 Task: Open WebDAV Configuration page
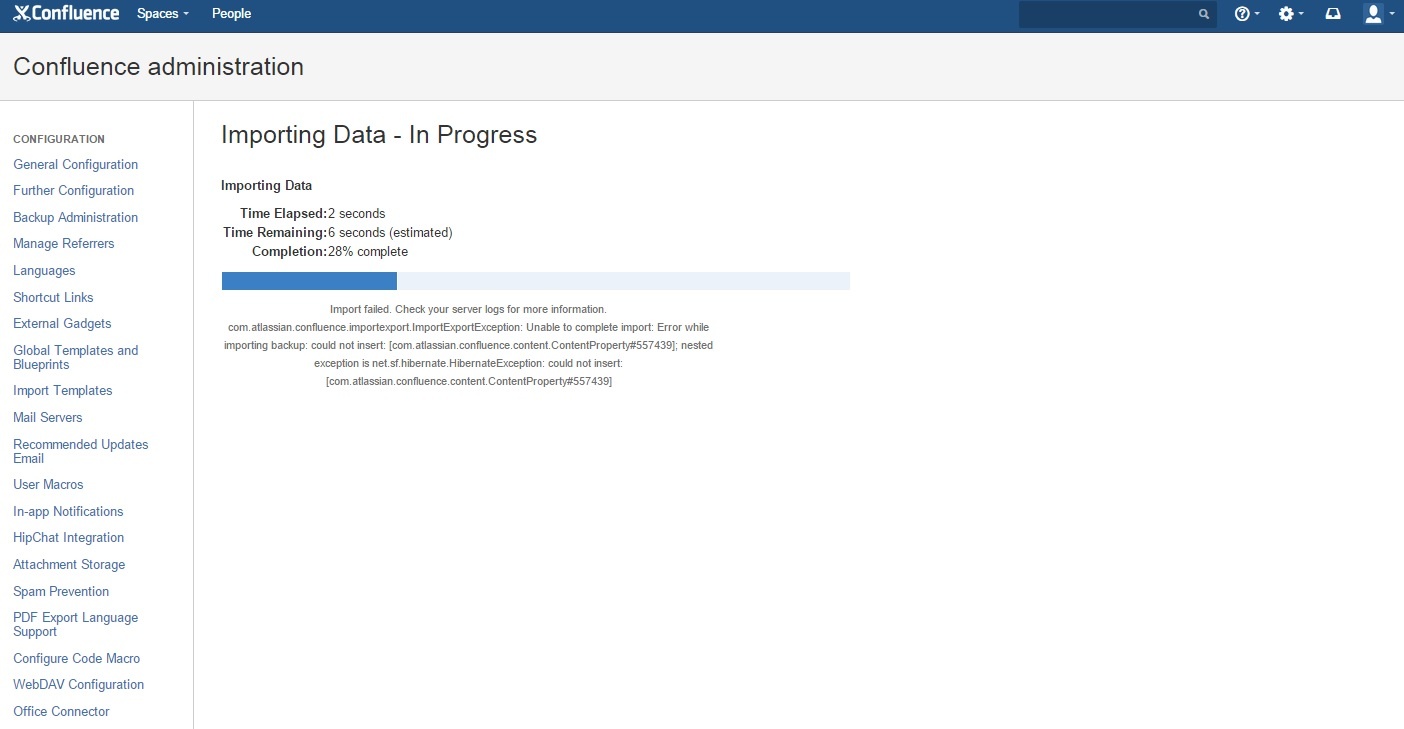coord(79,684)
